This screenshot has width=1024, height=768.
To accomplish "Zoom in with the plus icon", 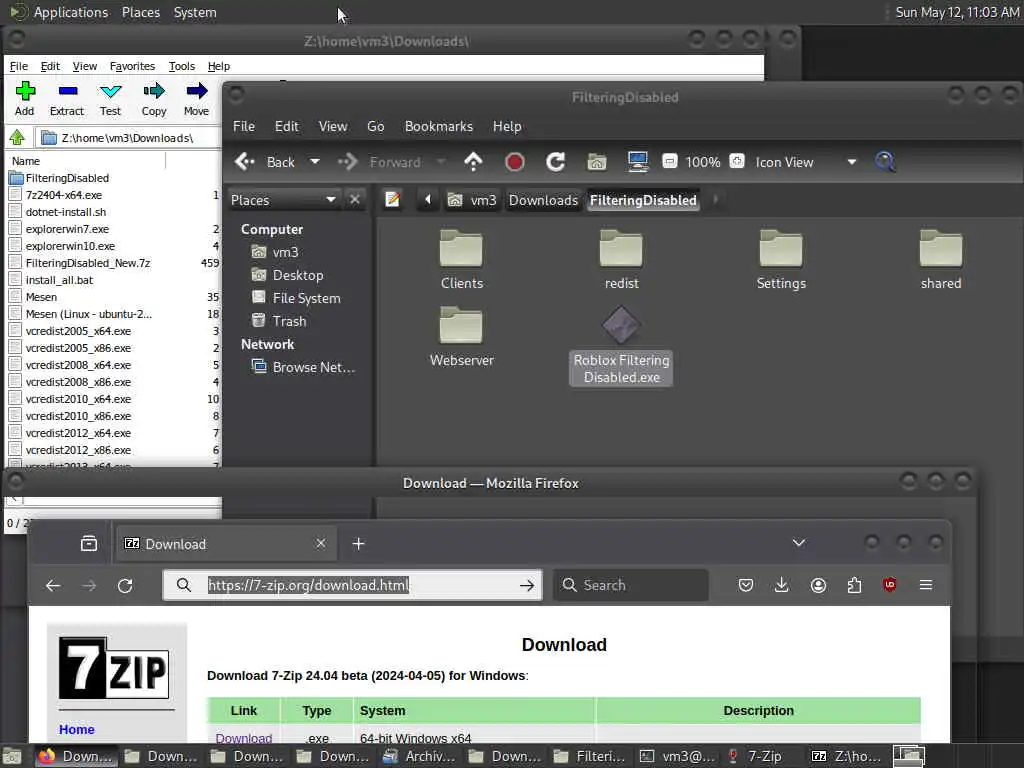I will point(737,161).
